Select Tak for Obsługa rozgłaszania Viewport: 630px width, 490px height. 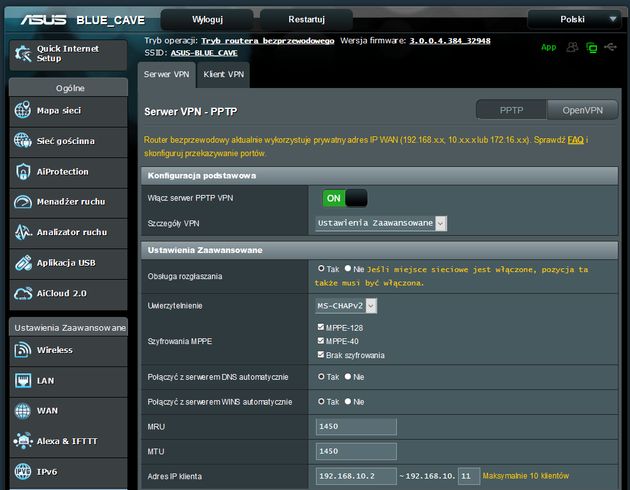point(321,268)
